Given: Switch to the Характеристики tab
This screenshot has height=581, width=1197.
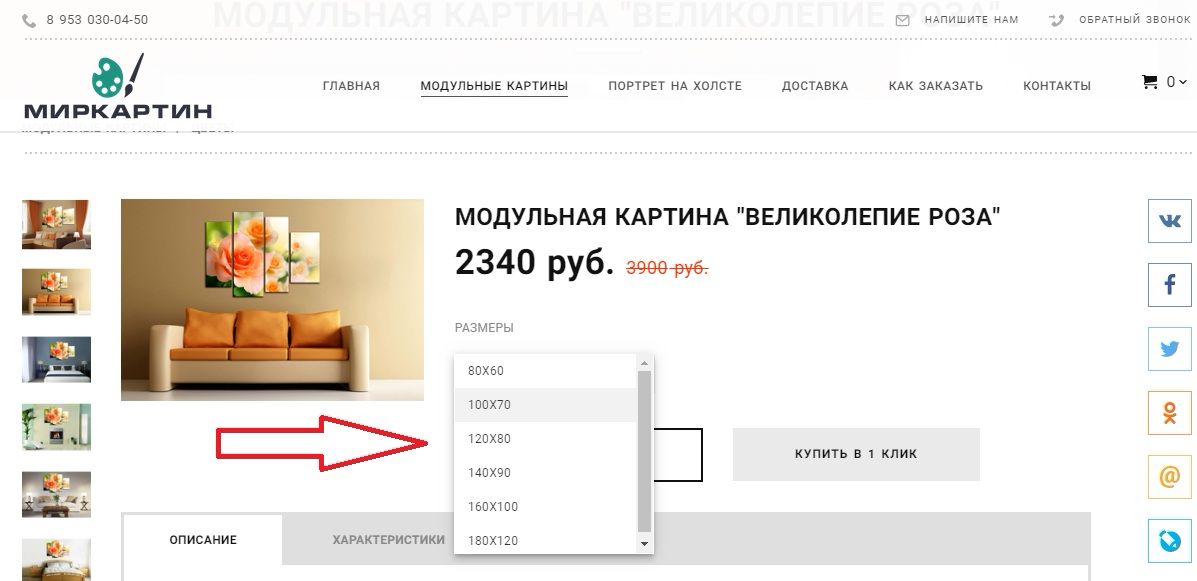Looking at the screenshot, I should pos(389,540).
